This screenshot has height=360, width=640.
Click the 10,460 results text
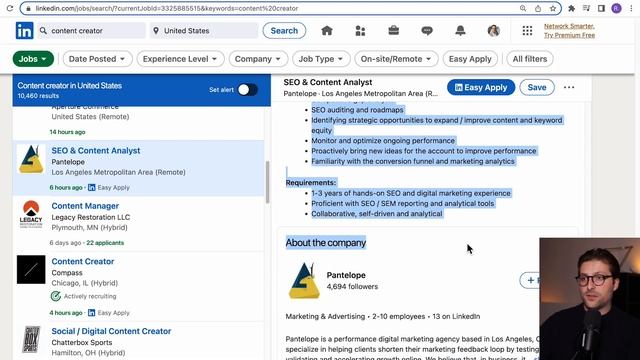pos(38,96)
